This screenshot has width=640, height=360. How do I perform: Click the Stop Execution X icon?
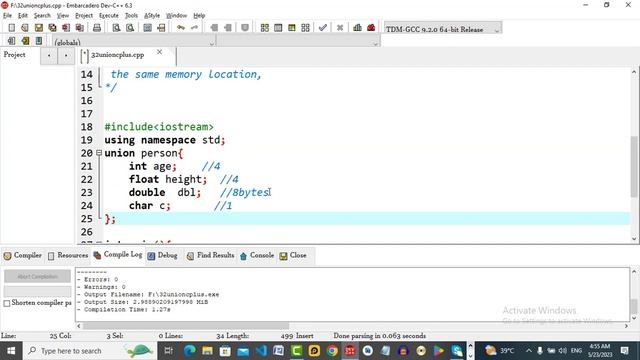[340, 28]
